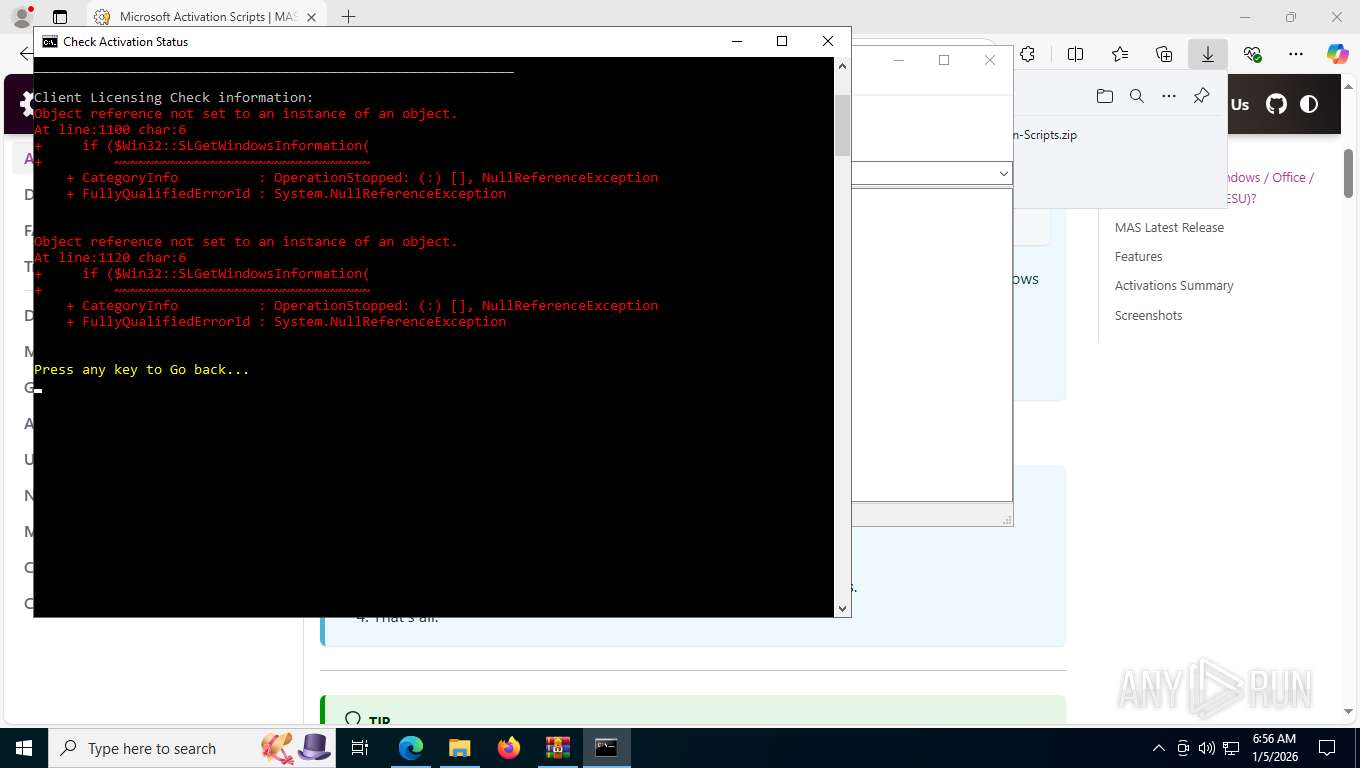Add a new browser tab

(348, 17)
